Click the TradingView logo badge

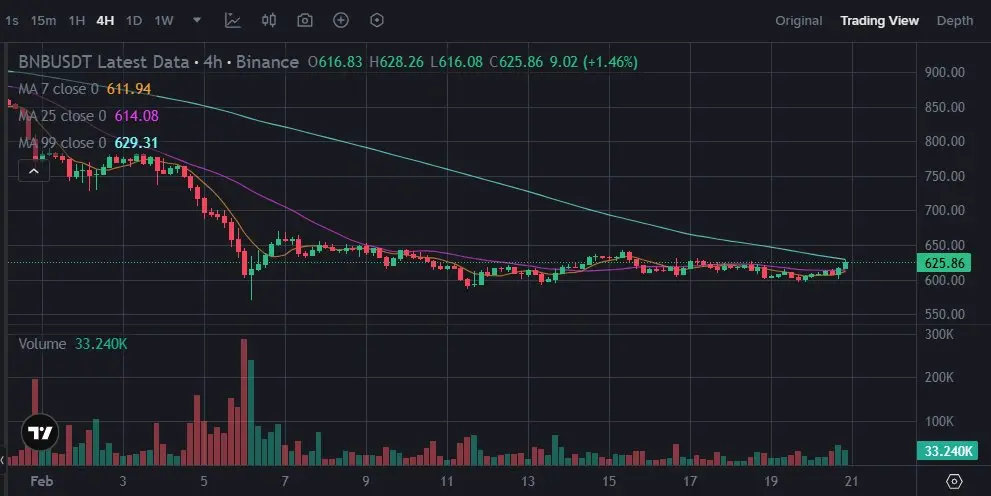click(40, 433)
